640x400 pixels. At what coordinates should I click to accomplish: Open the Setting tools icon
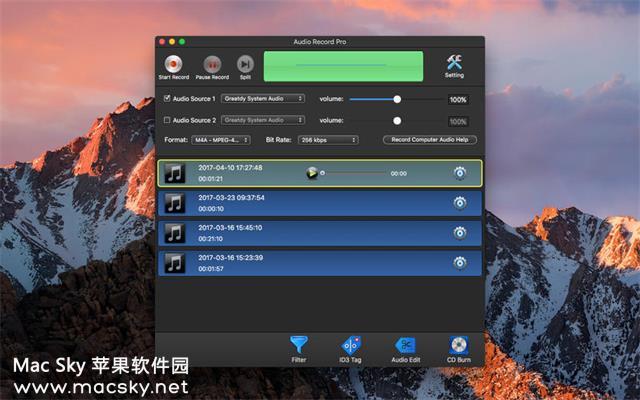click(454, 62)
